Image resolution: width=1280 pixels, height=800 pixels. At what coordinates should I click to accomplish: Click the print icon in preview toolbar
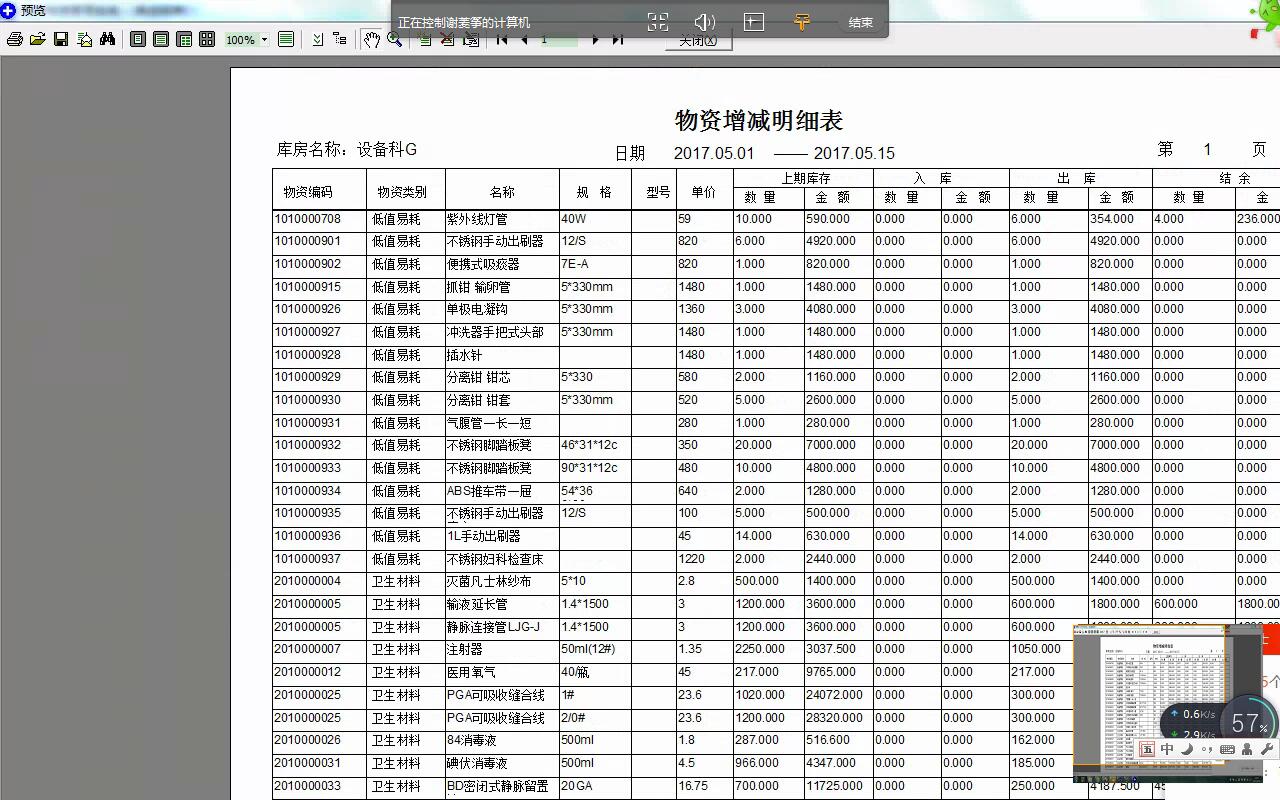point(14,39)
